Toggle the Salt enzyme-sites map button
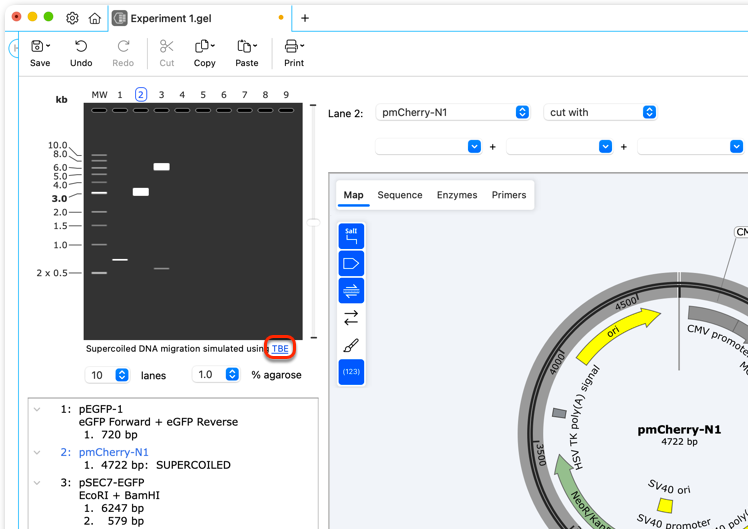The image size is (748, 529). (351, 236)
